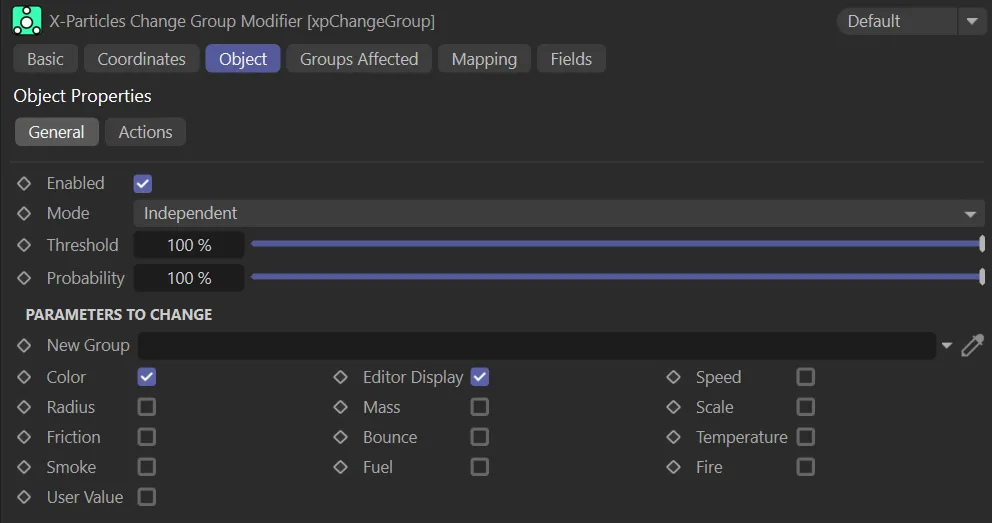
Task: Click the keyframe diamond next to Threshold
Action: click(25, 245)
